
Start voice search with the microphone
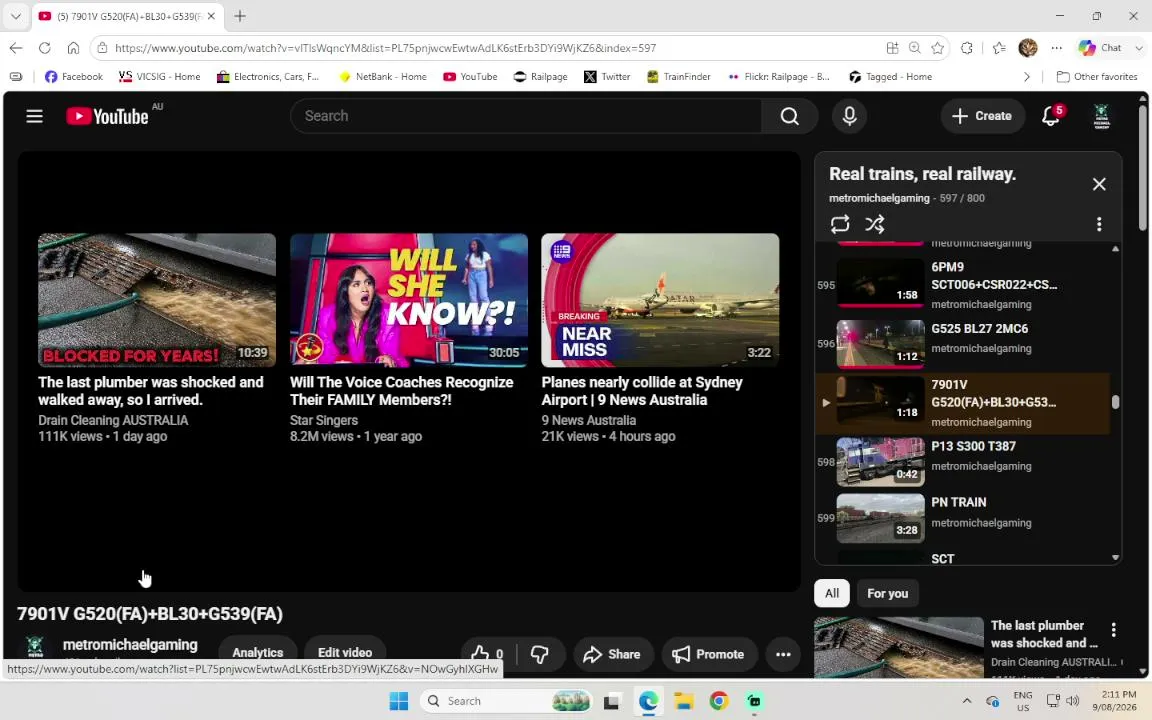coord(849,116)
